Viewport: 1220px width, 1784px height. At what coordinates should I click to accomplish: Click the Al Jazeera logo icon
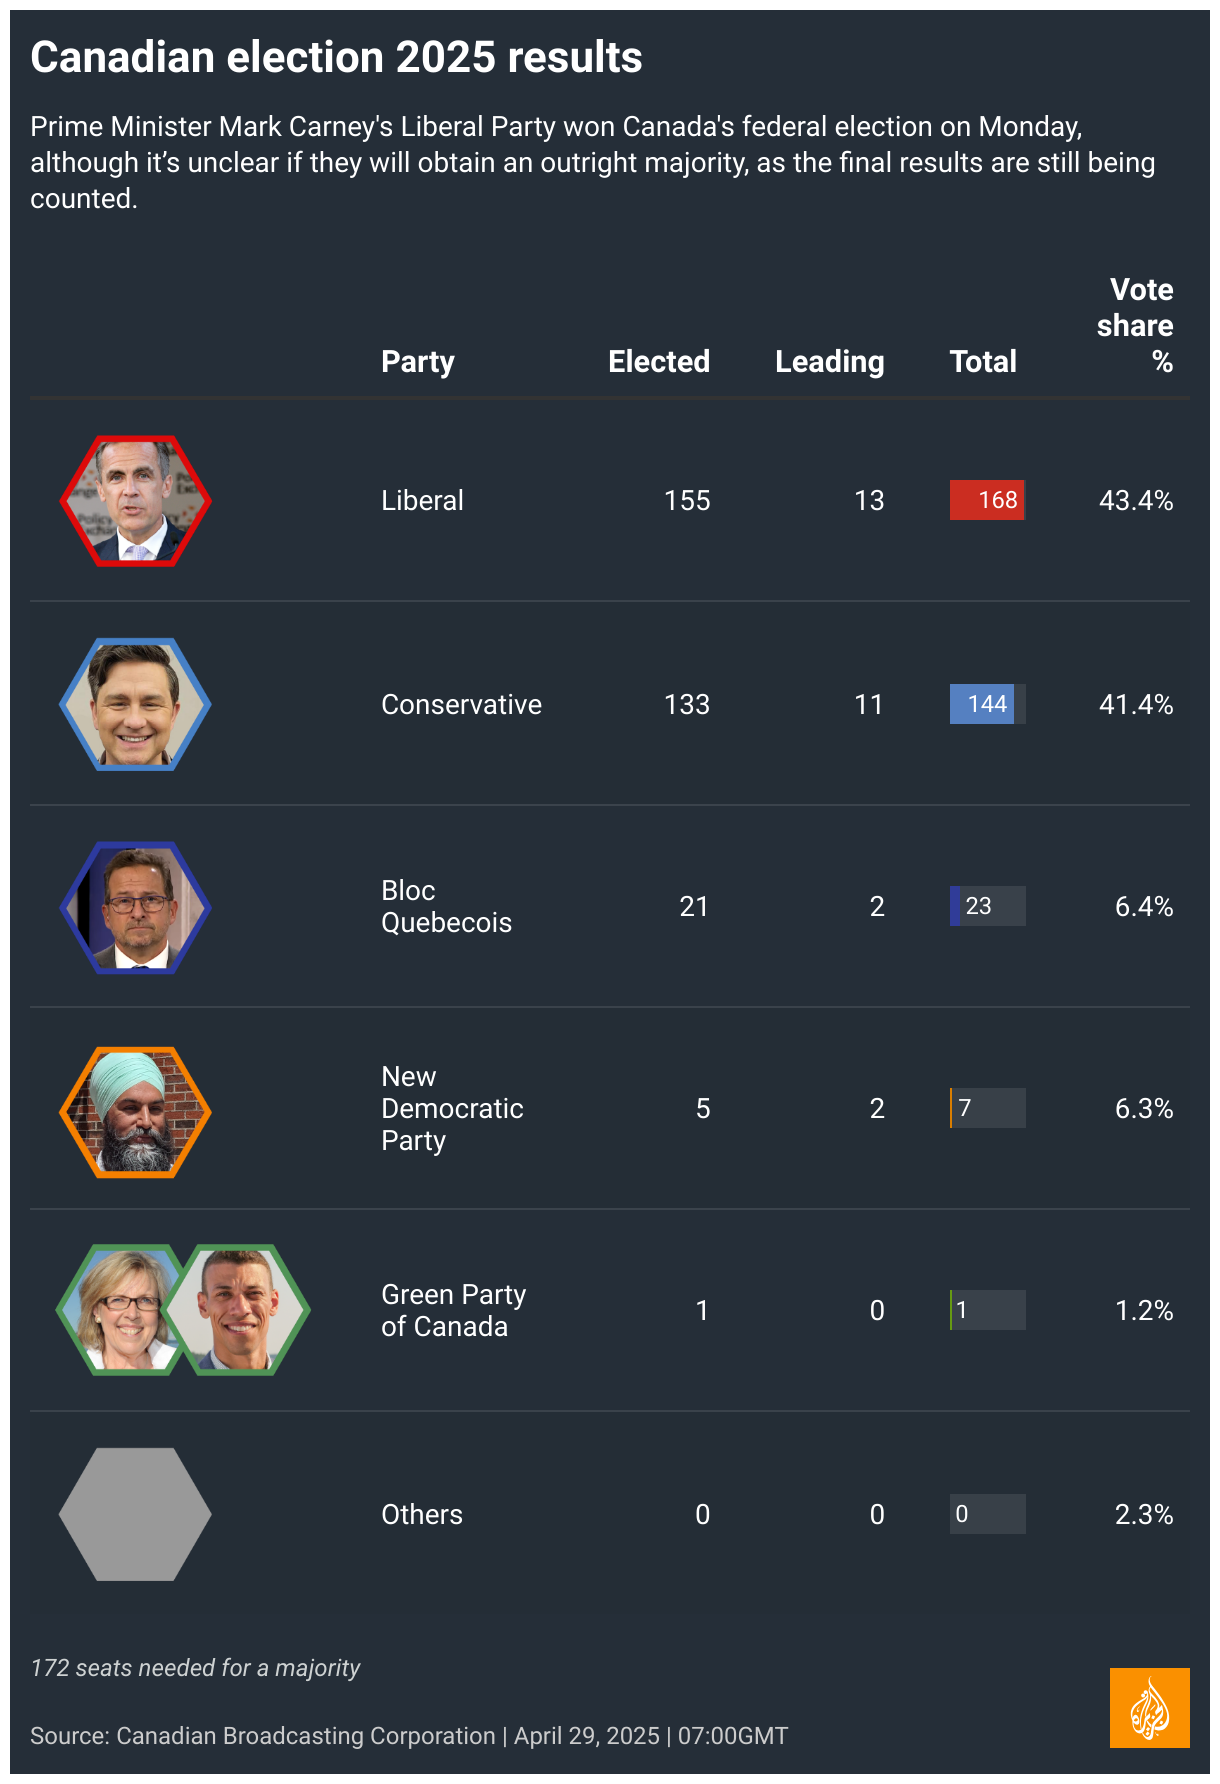[1149, 1707]
